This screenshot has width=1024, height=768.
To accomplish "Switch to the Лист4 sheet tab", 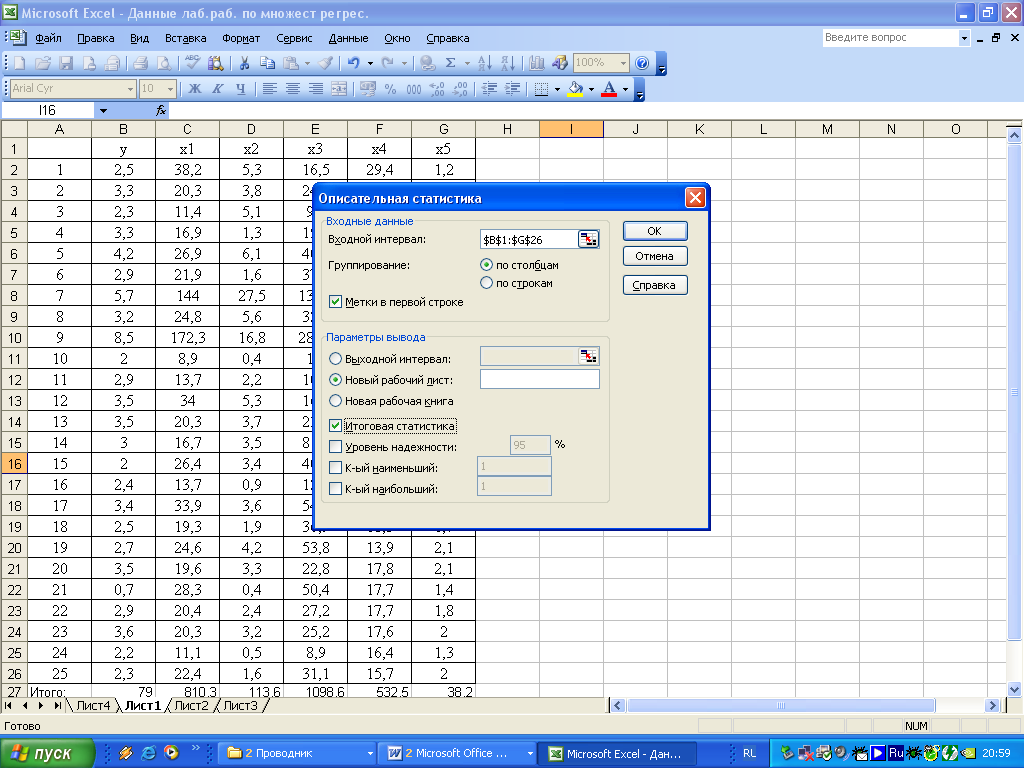I will (93, 705).
